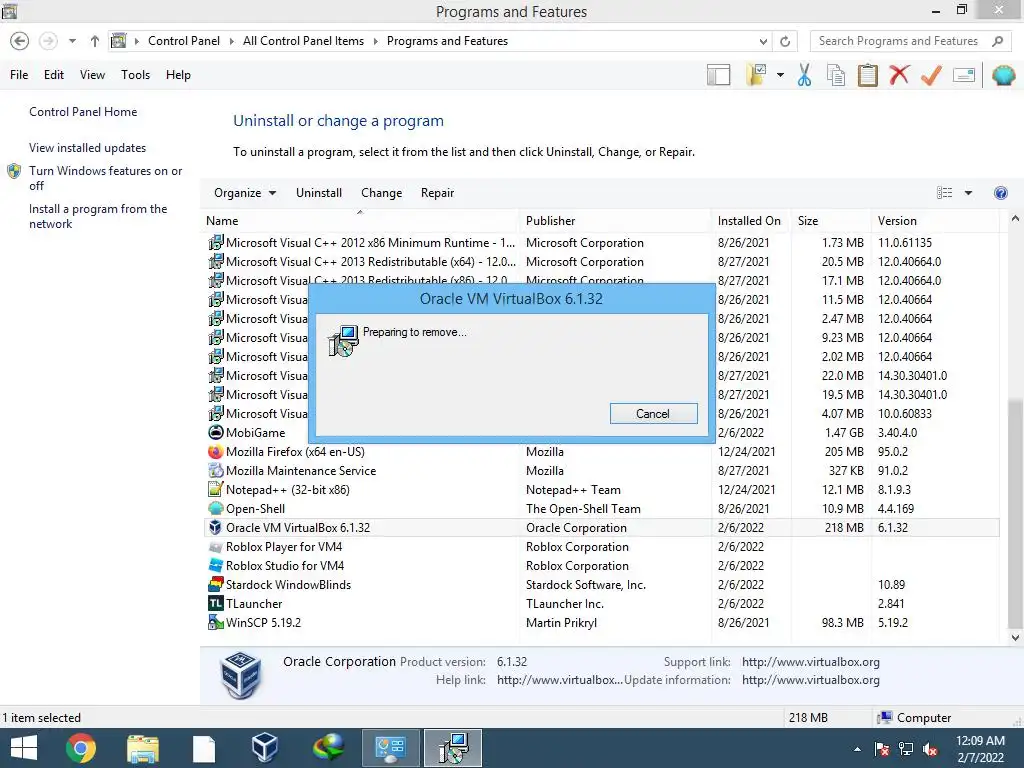Image resolution: width=1024 pixels, height=768 pixels.
Task: Select the Roblox Studio for VM4 row
Action: tap(602, 566)
